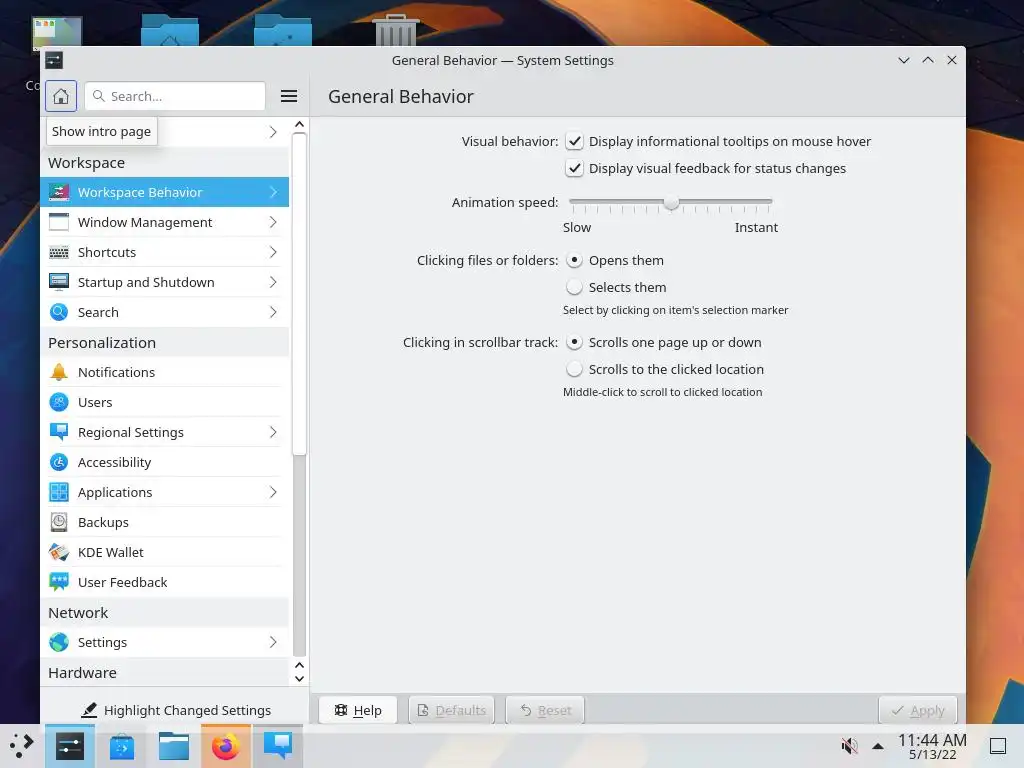Click the 'Slow' slider end label
The image size is (1024, 768).
577,227
